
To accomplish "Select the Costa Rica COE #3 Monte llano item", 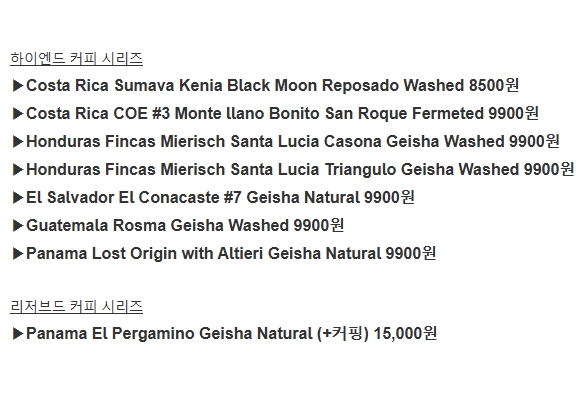I will (283, 113).
